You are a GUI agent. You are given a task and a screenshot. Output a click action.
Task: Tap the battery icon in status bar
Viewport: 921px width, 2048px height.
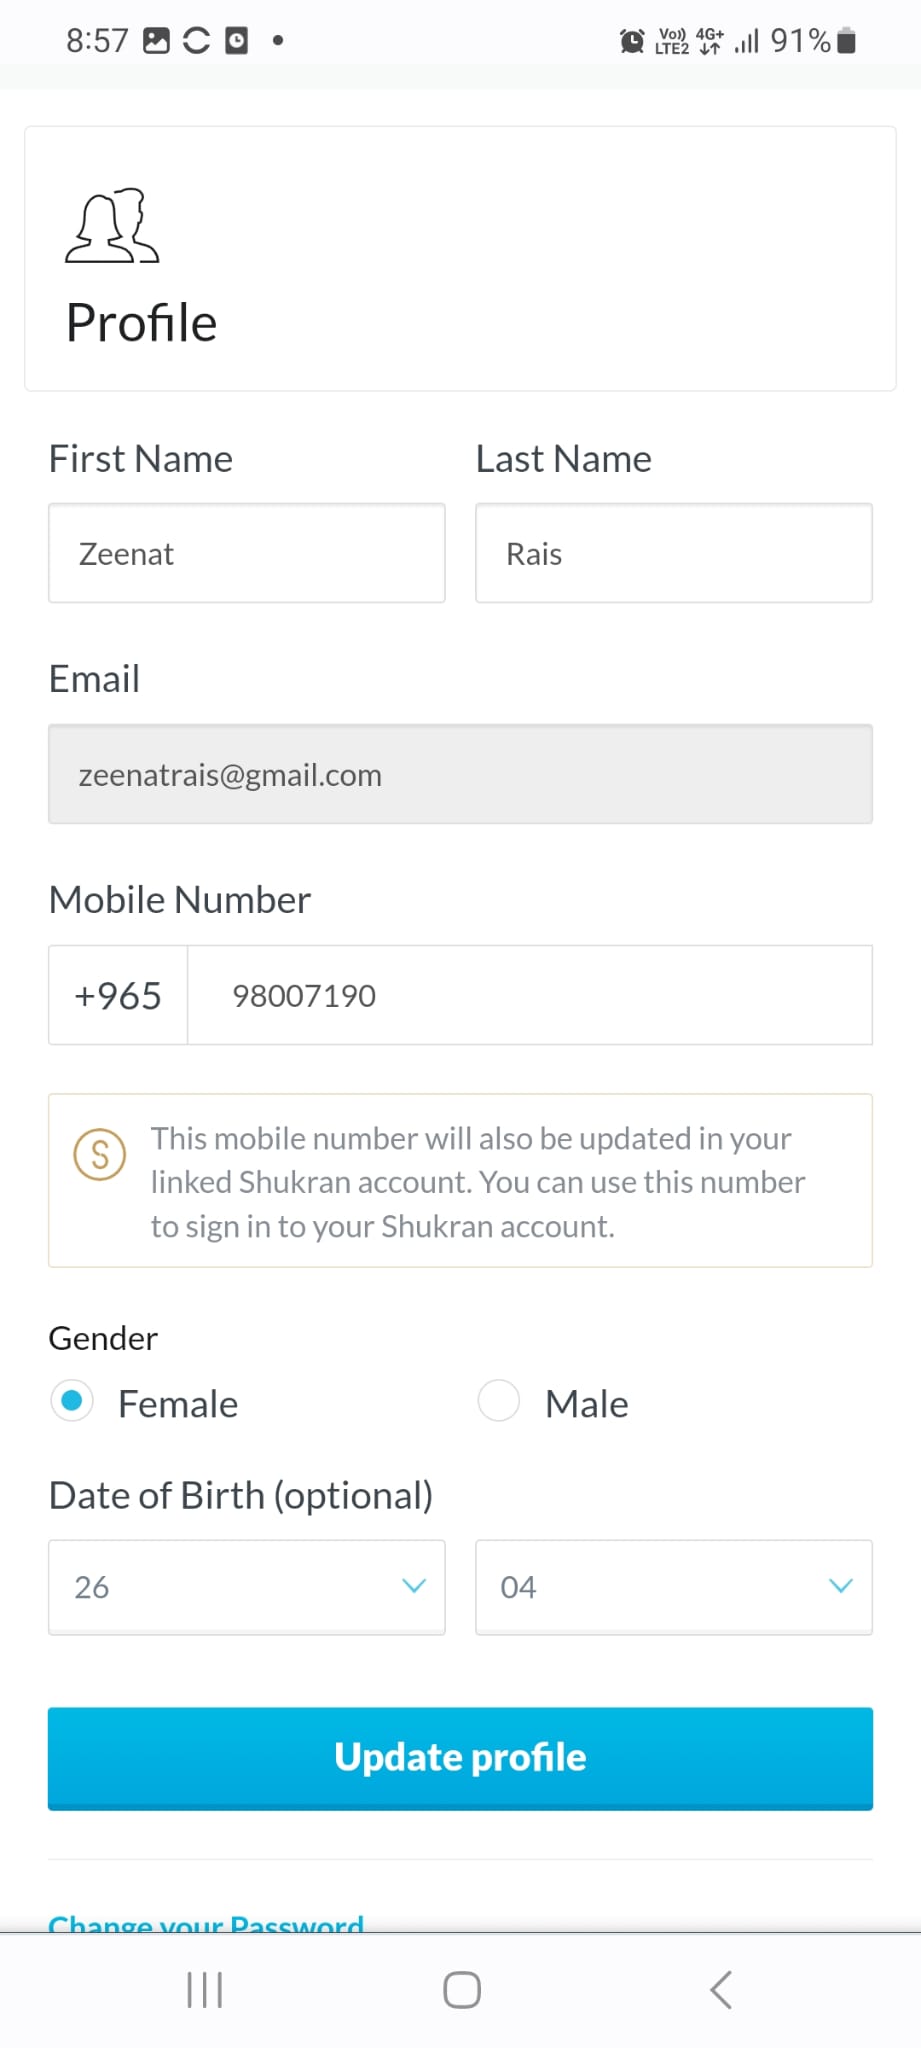coord(847,41)
